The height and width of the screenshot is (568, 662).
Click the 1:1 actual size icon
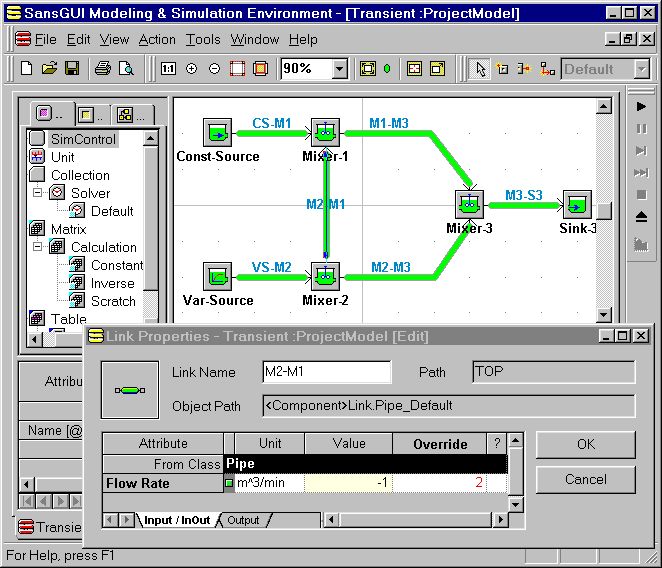[168, 69]
